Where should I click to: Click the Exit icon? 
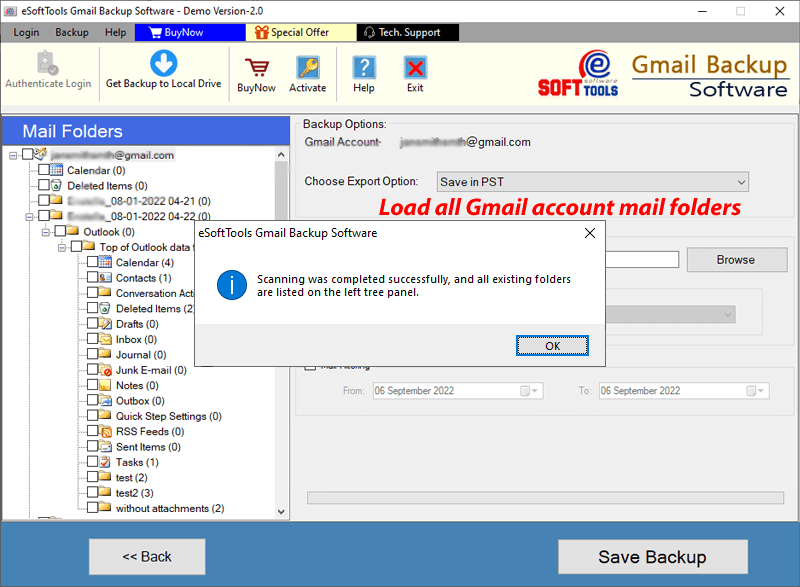point(415,66)
